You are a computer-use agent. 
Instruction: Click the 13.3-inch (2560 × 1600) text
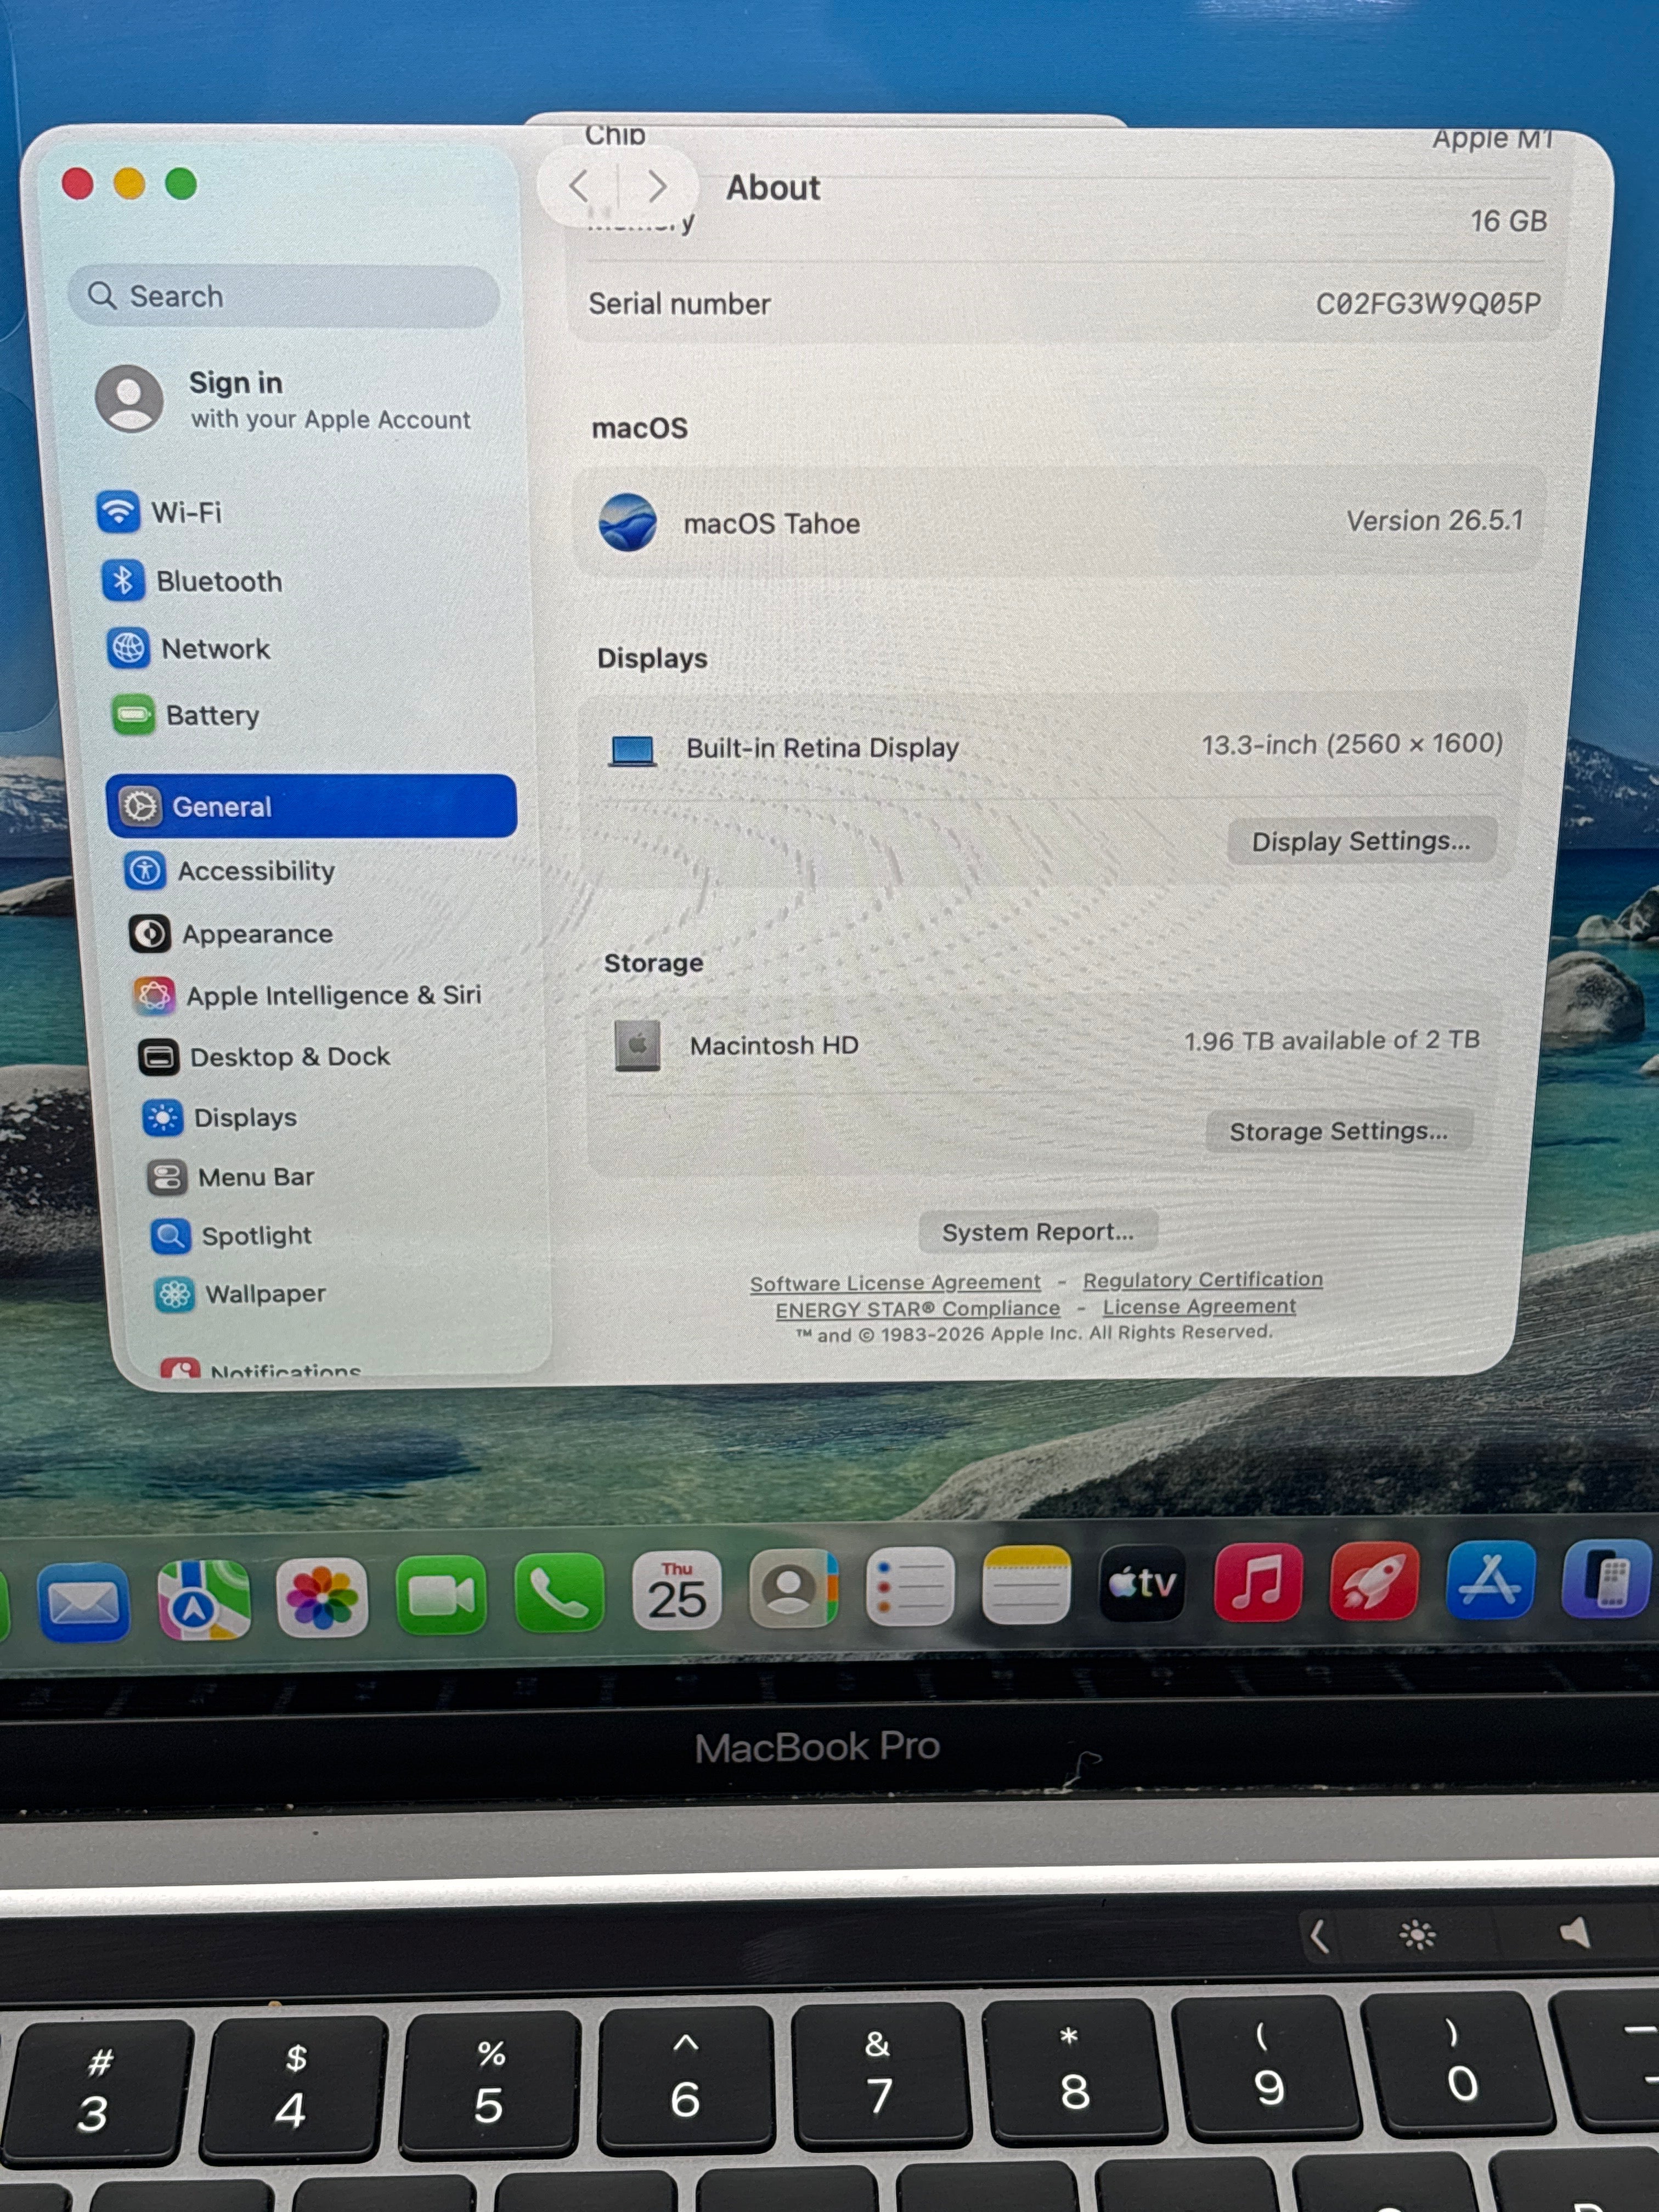[x=1352, y=744]
